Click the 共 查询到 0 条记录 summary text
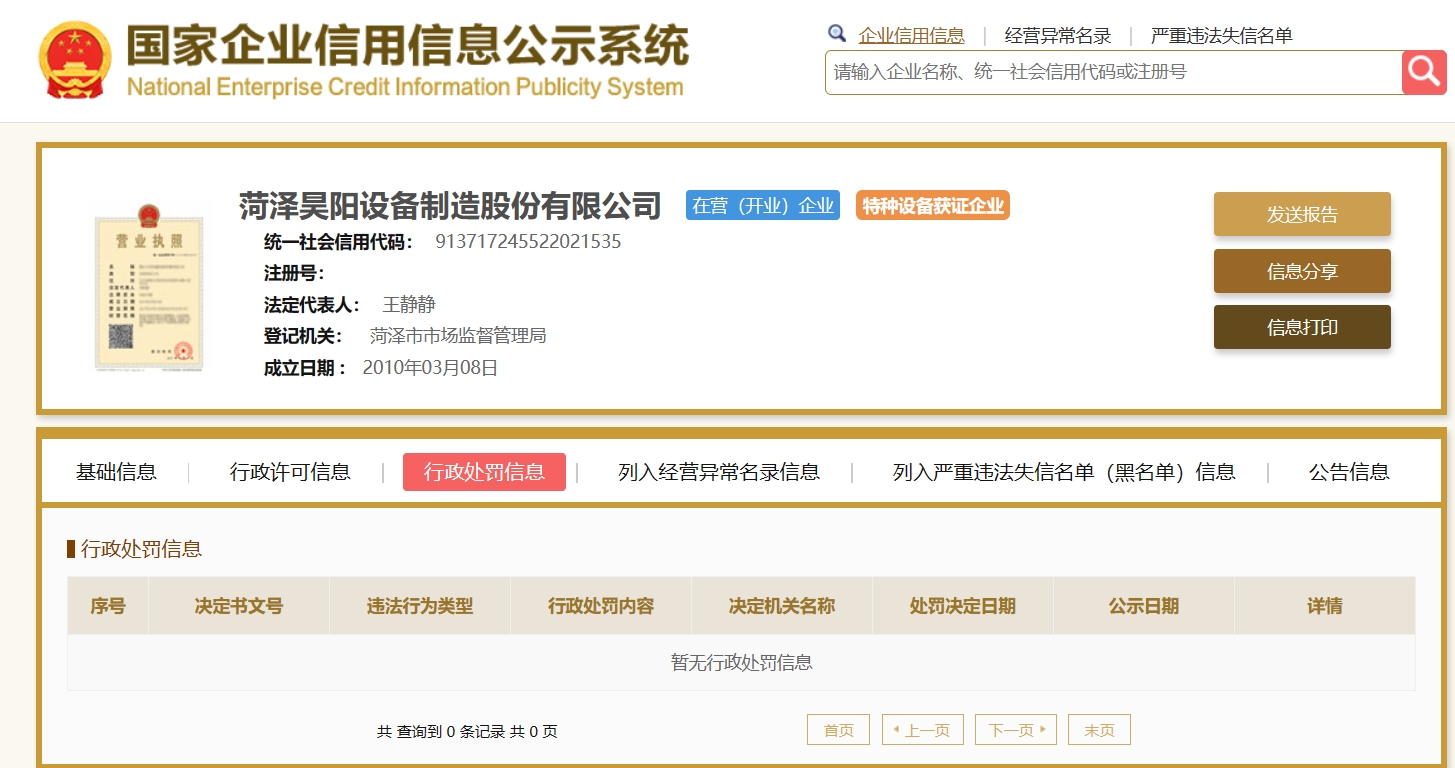 tap(441, 731)
